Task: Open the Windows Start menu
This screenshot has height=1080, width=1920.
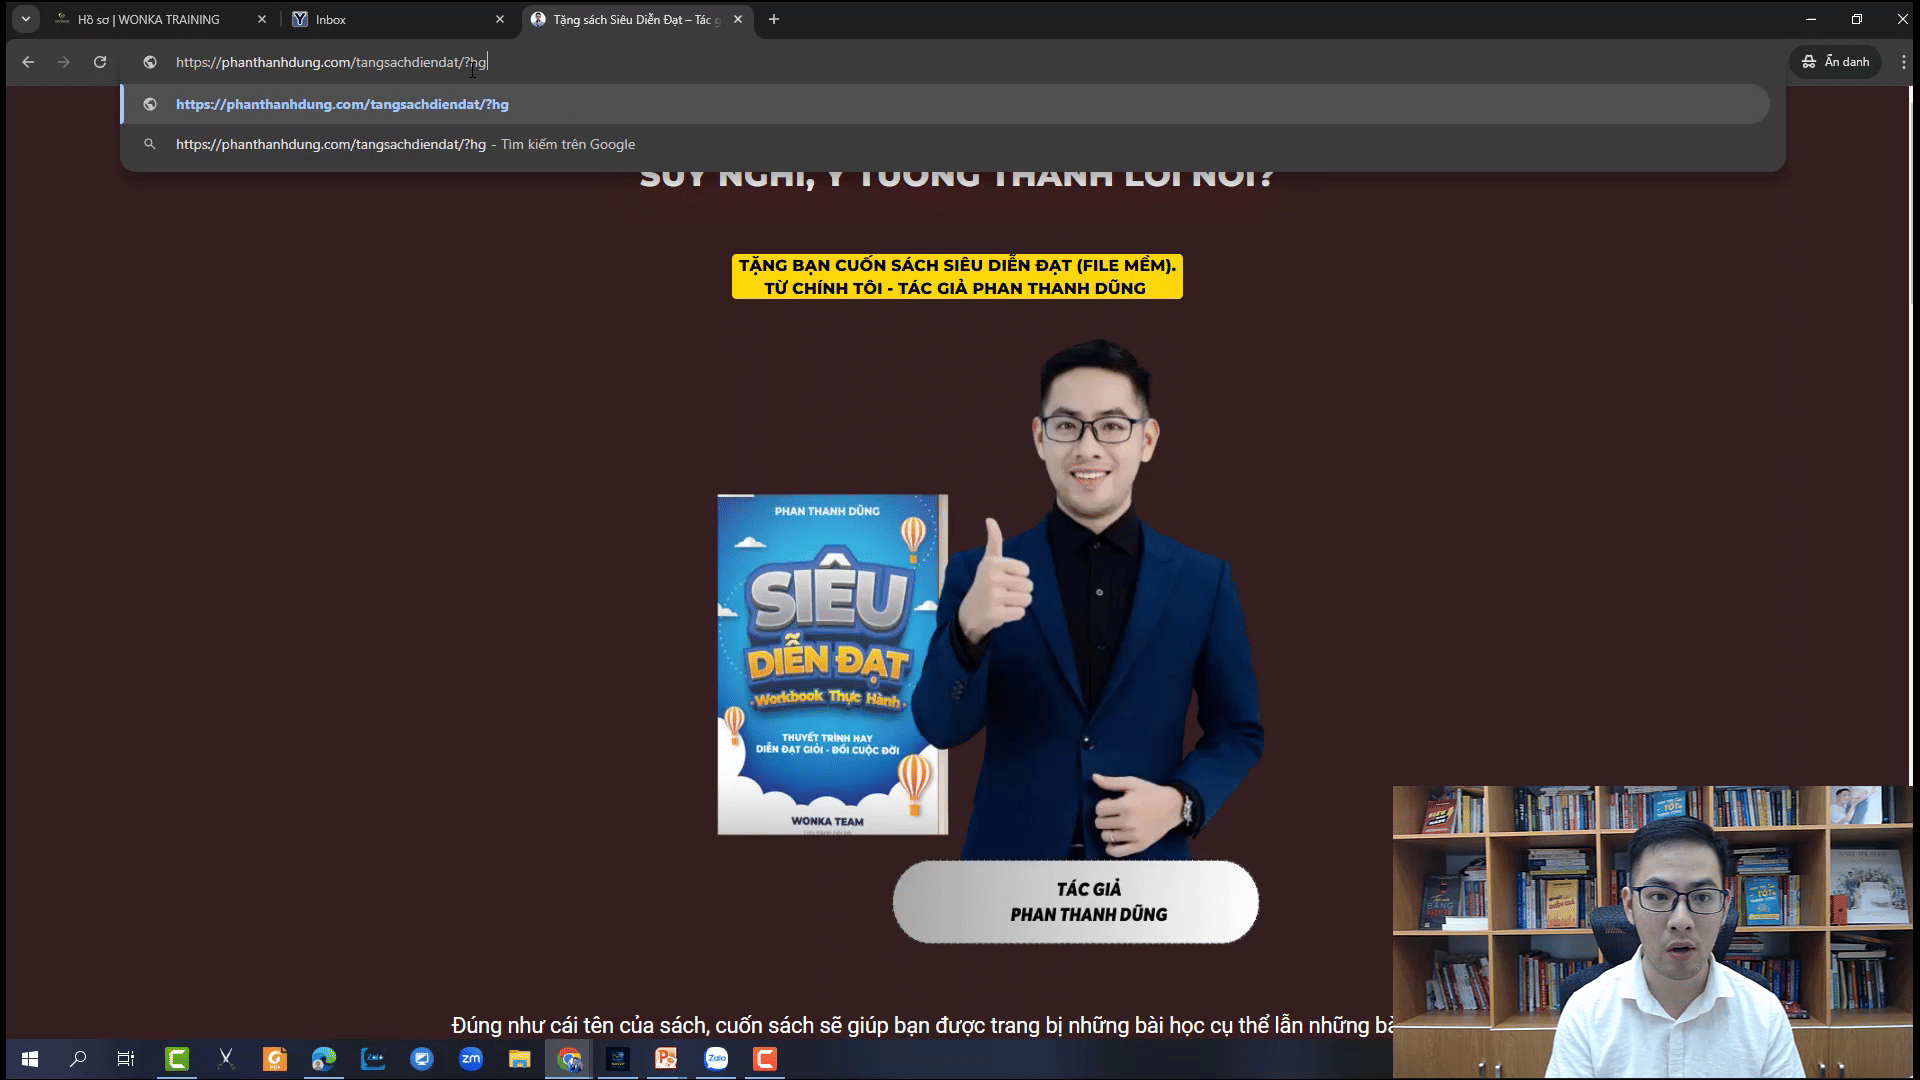Action: (30, 1058)
